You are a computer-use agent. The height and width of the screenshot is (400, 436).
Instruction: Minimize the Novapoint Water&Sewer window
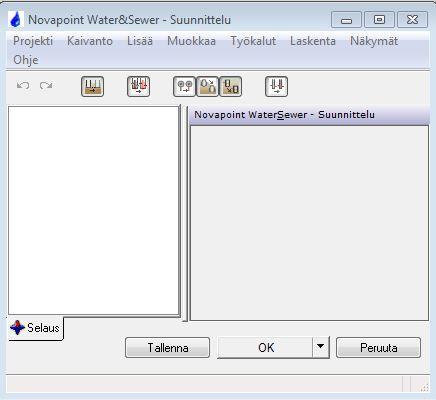(346, 20)
